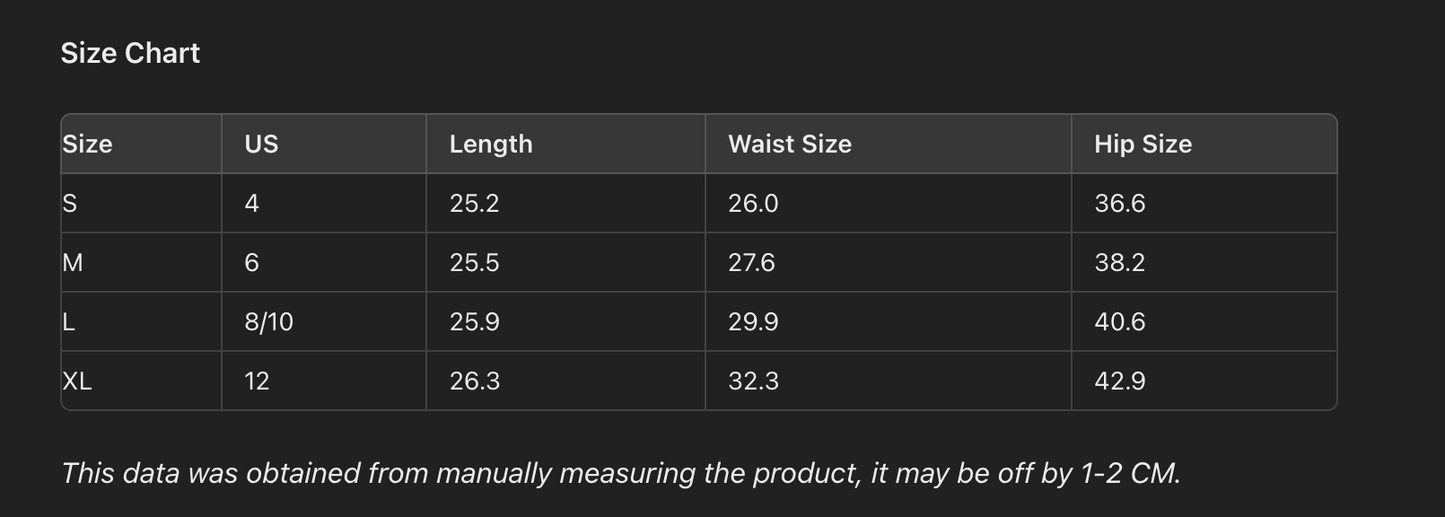Select the US size 12 cell
Image resolution: width=1445 pixels, height=517 pixels.
click(x=257, y=381)
